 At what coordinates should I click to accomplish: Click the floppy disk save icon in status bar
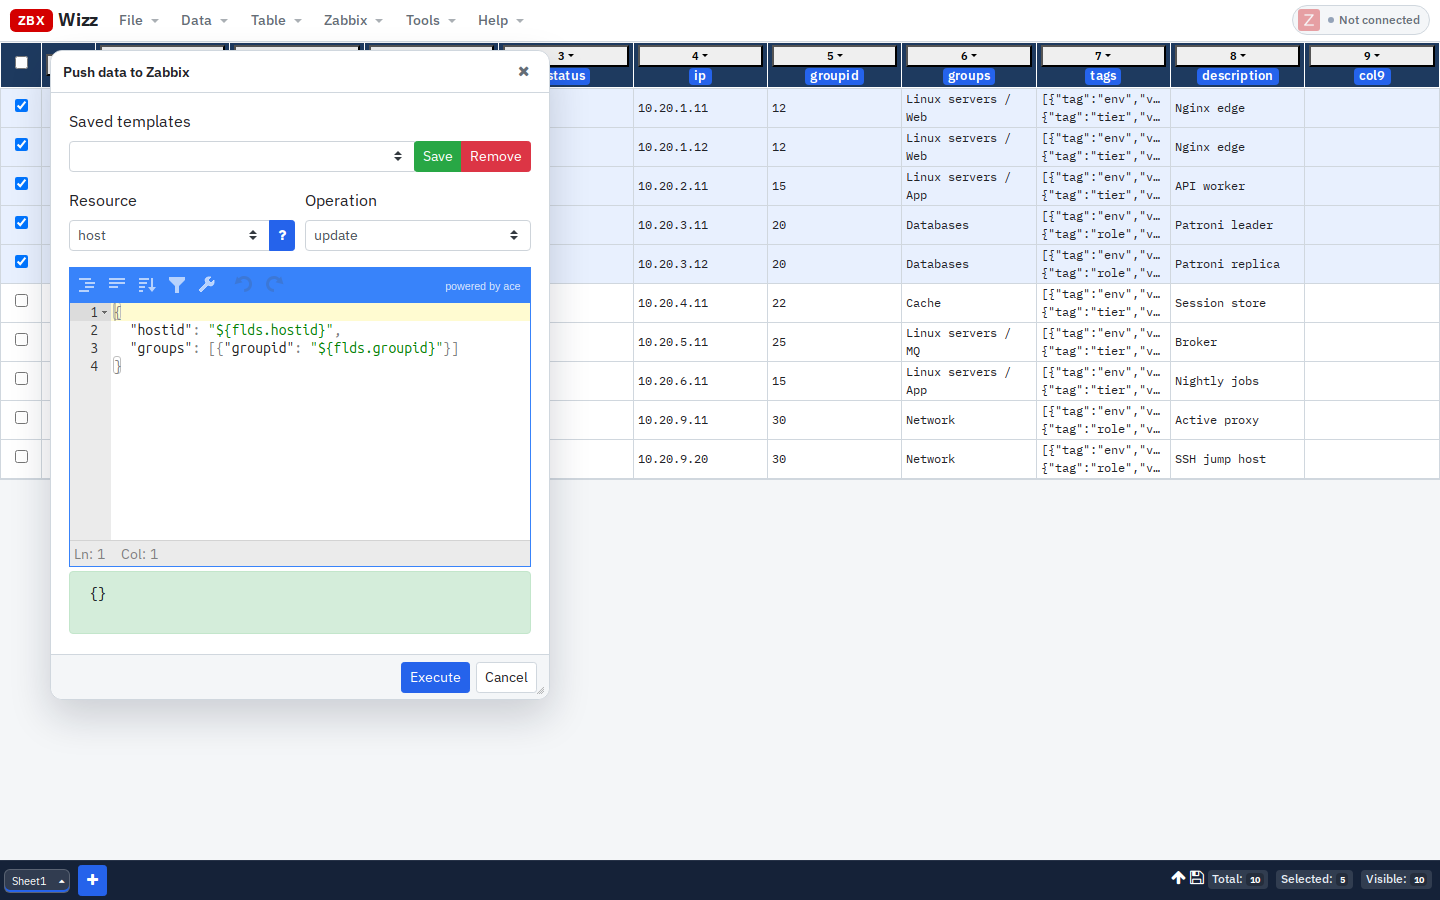point(1196,878)
